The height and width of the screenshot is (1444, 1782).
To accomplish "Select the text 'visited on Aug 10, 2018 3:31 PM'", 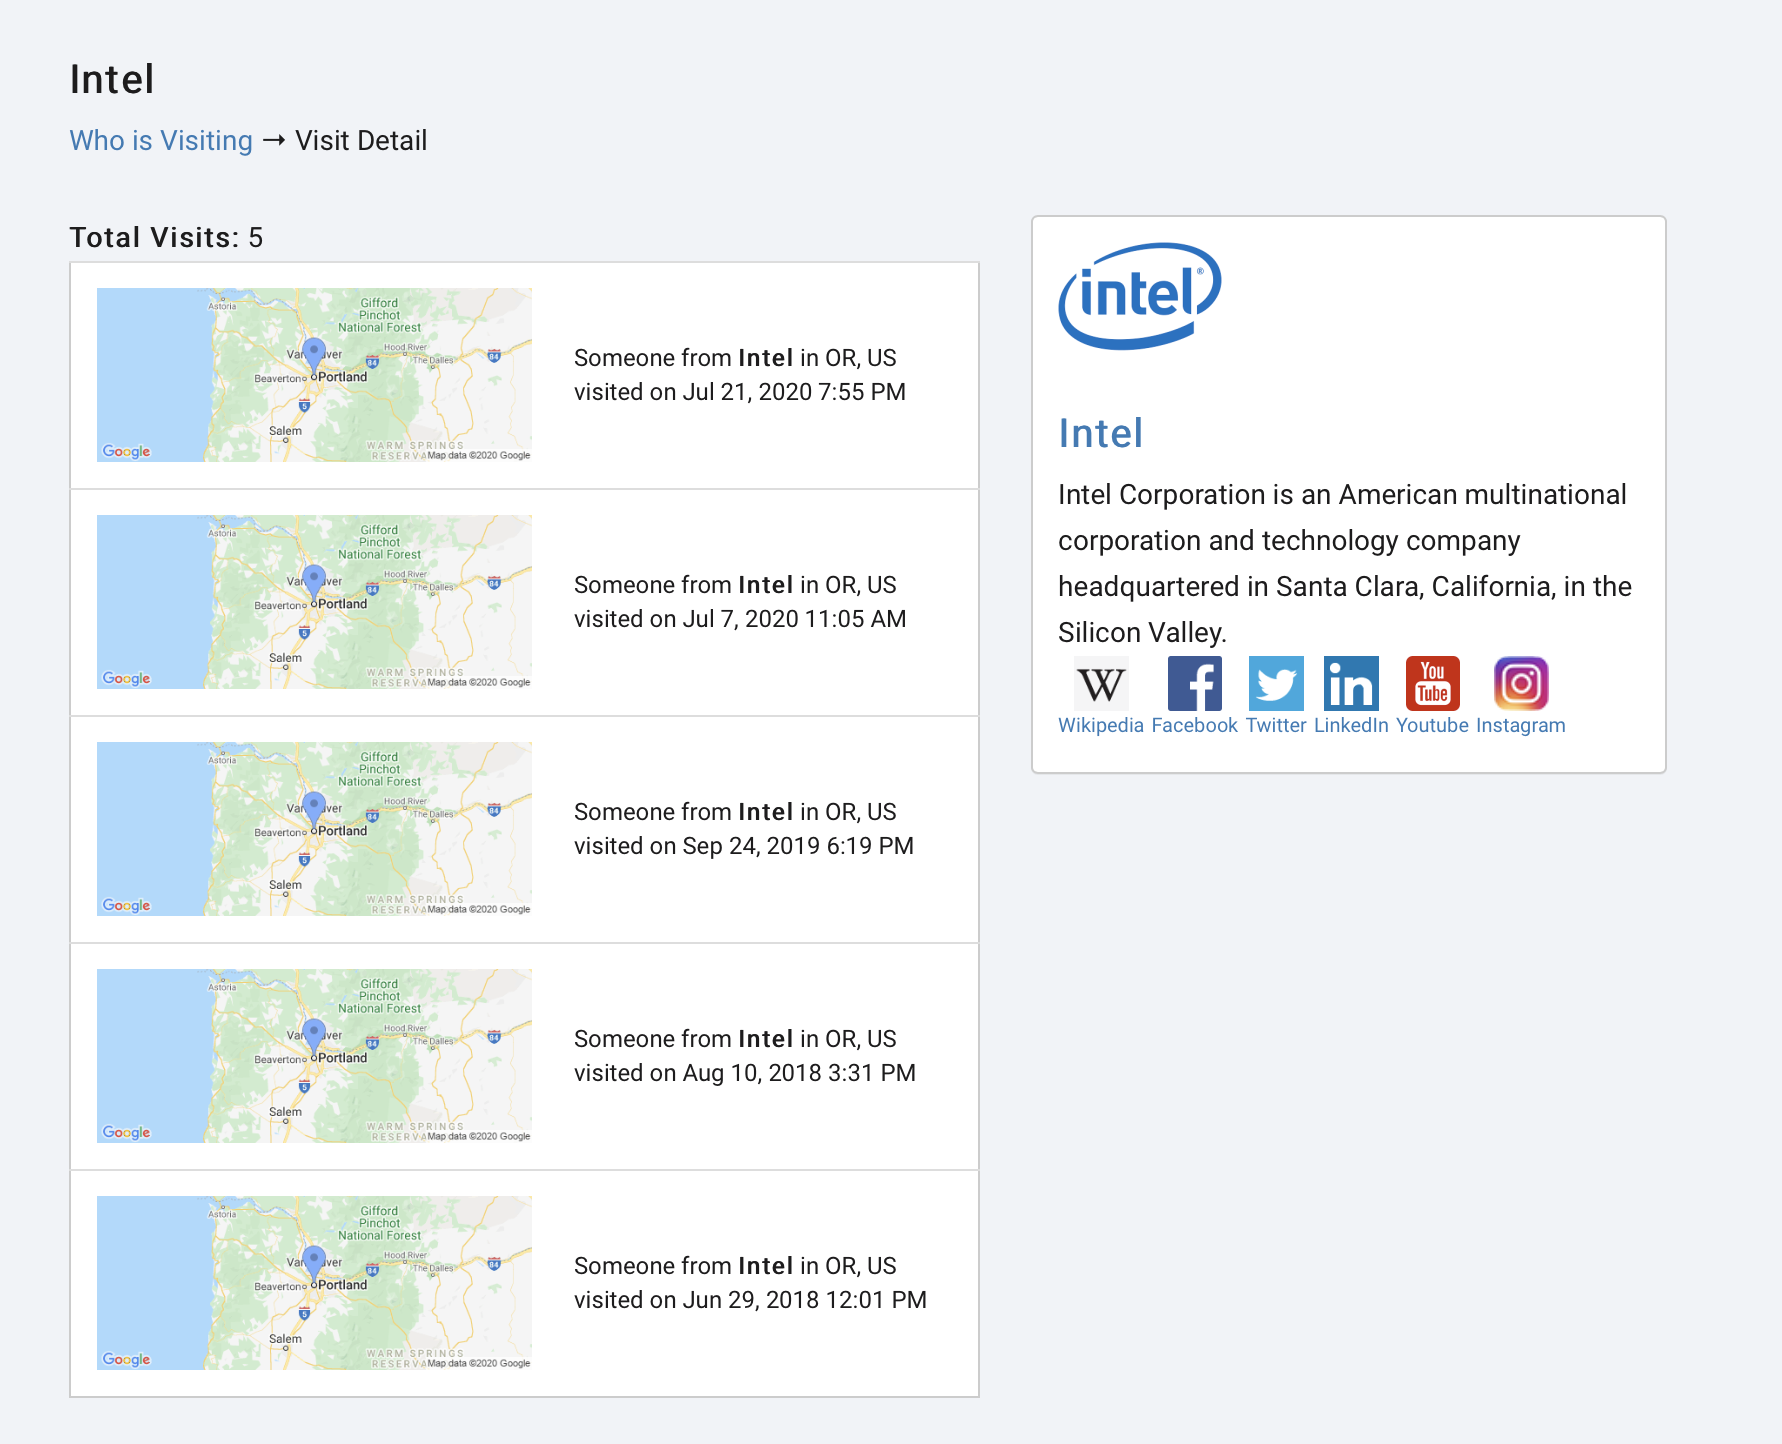I will 745,1073.
